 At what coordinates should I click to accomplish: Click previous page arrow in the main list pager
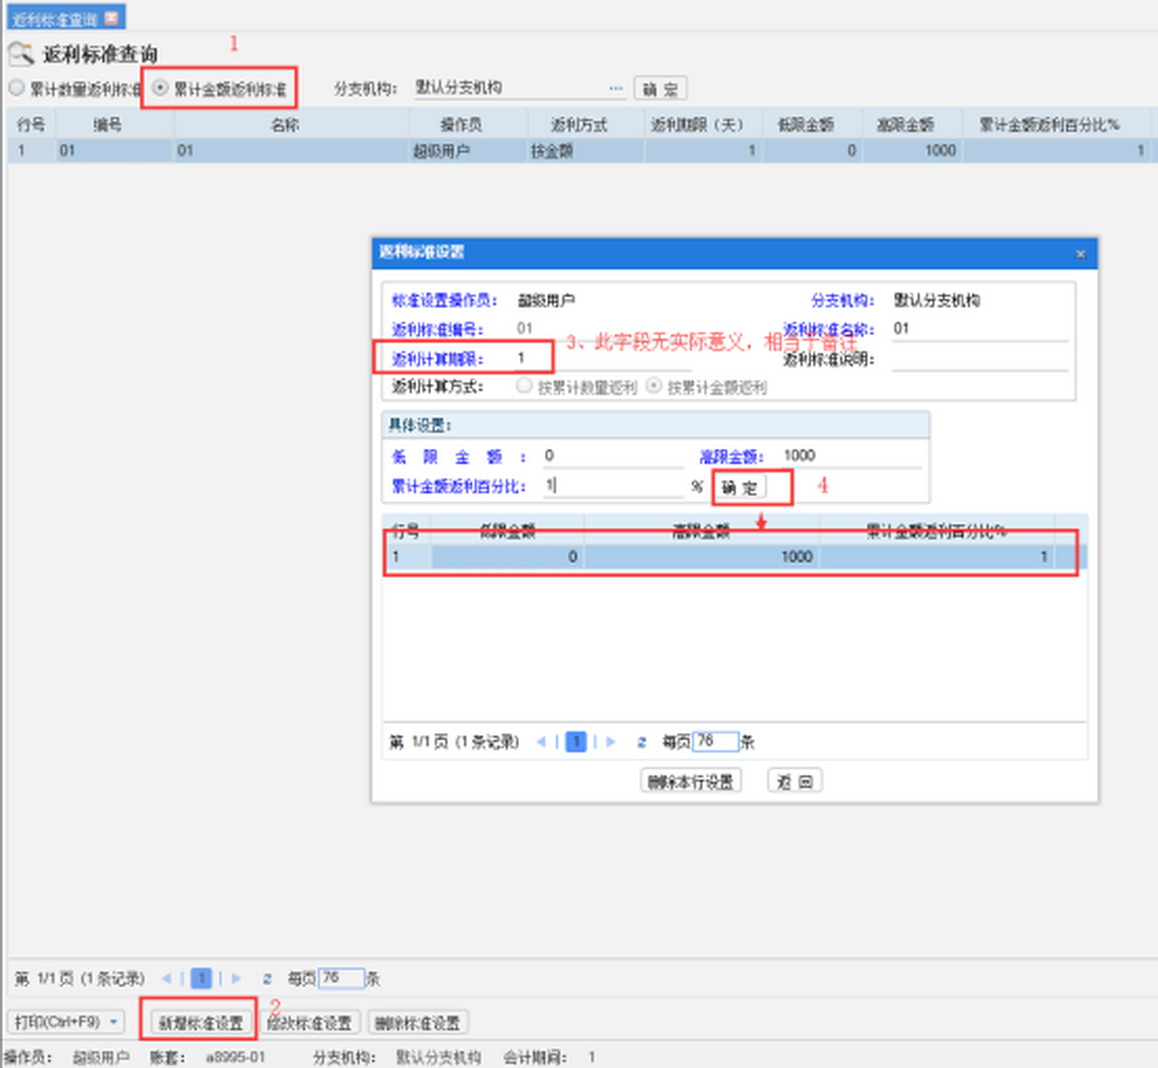point(167,979)
